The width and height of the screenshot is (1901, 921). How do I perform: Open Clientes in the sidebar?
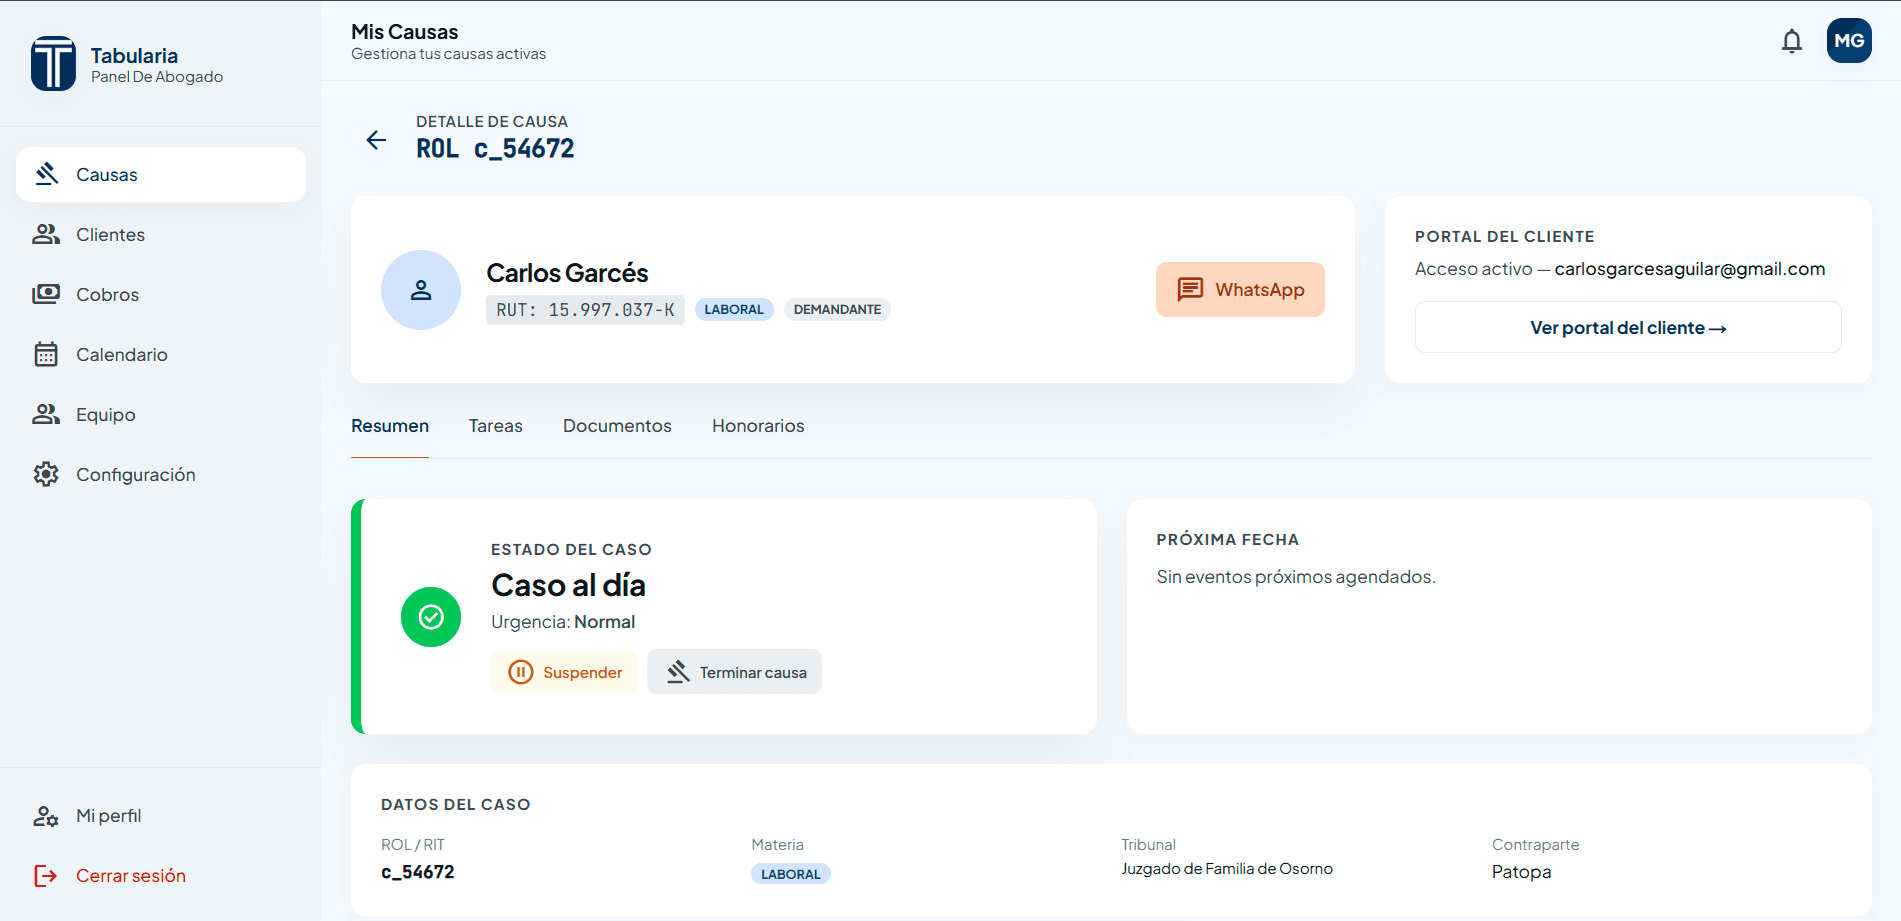161,235
